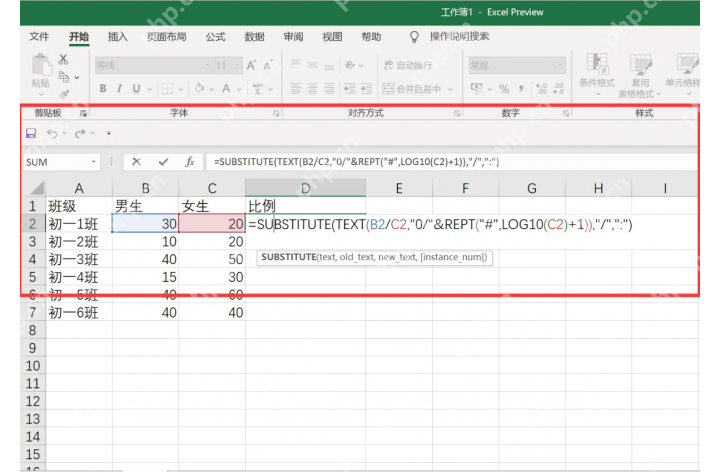Click the Save icon in quick access toolbar
The width and height of the screenshot is (720, 472).
31,133
